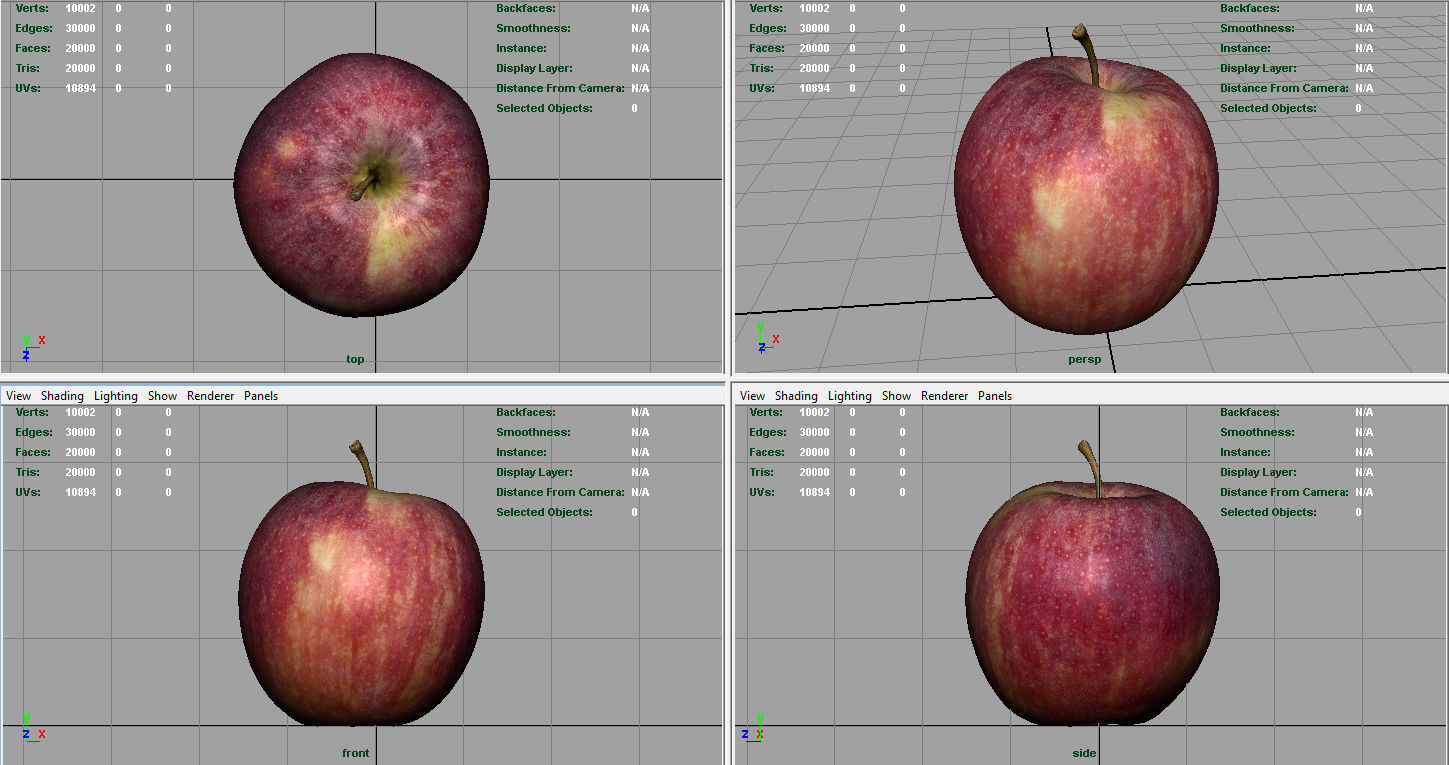The image size is (1449, 765).
Task: Open the Show menu in the front panel
Action: pos(162,396)
